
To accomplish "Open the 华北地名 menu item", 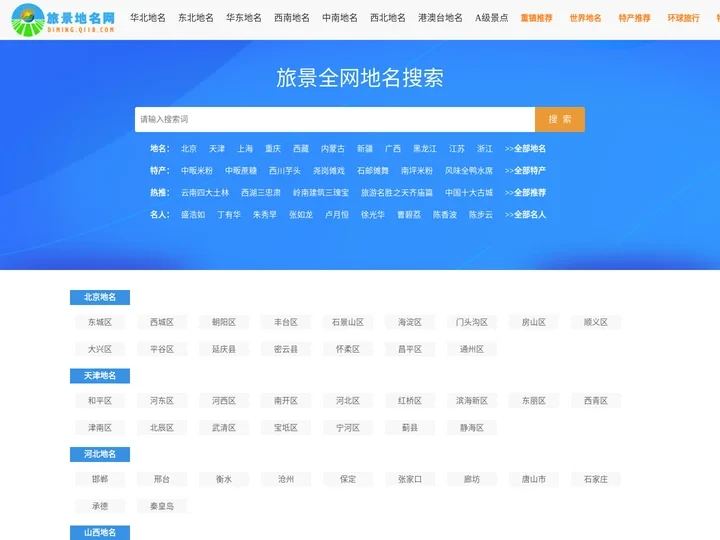I will [x=148, y=18].
